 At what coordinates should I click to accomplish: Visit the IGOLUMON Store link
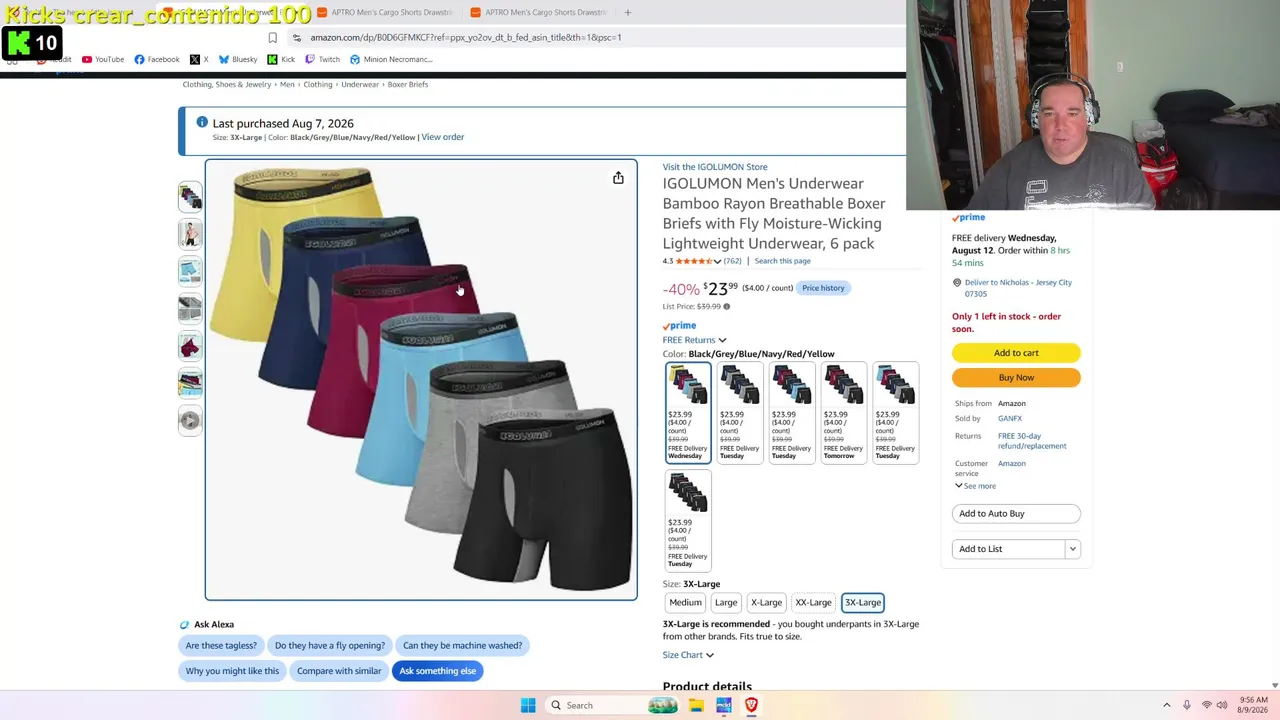pyautogui.click(x=715, y=167)
